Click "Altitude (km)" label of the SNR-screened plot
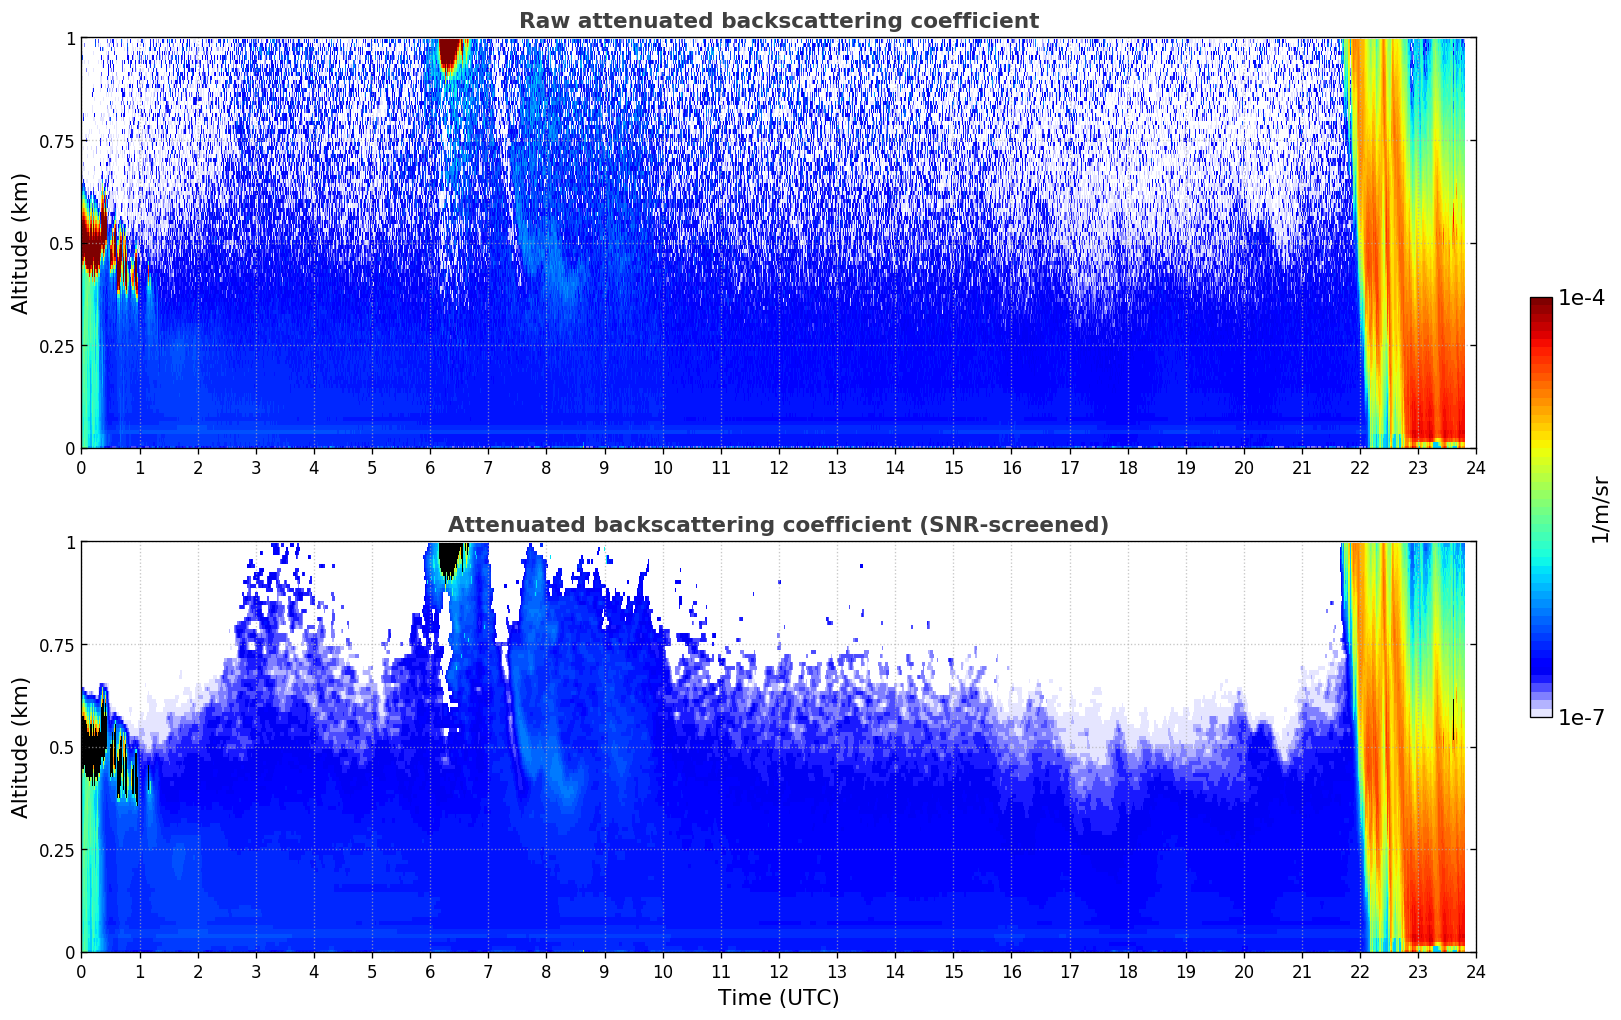This screenshot has width=1621, height=1020. [x=21, y=747]
